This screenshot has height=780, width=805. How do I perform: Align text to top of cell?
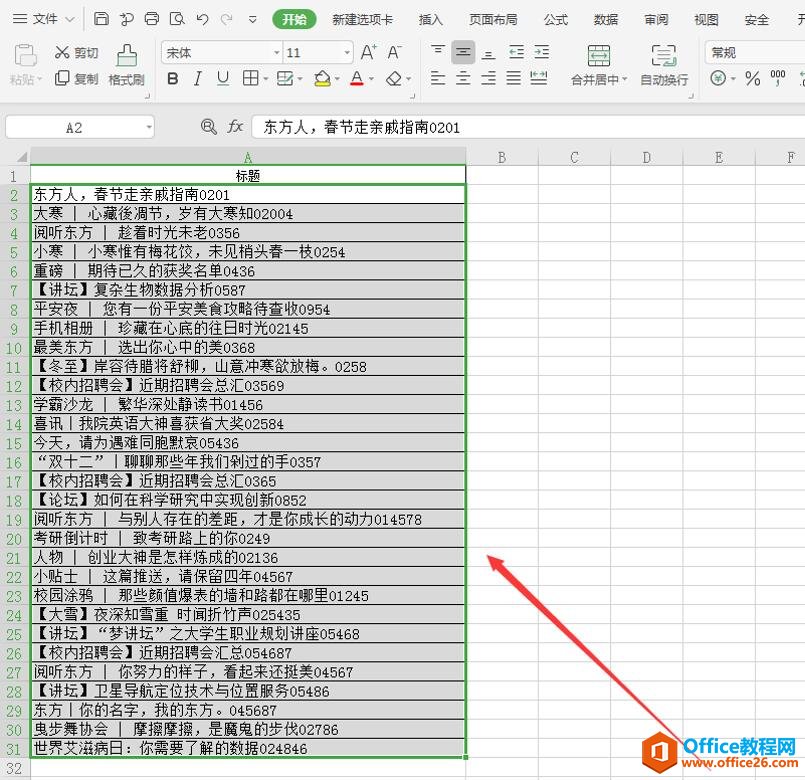point(438,52)
